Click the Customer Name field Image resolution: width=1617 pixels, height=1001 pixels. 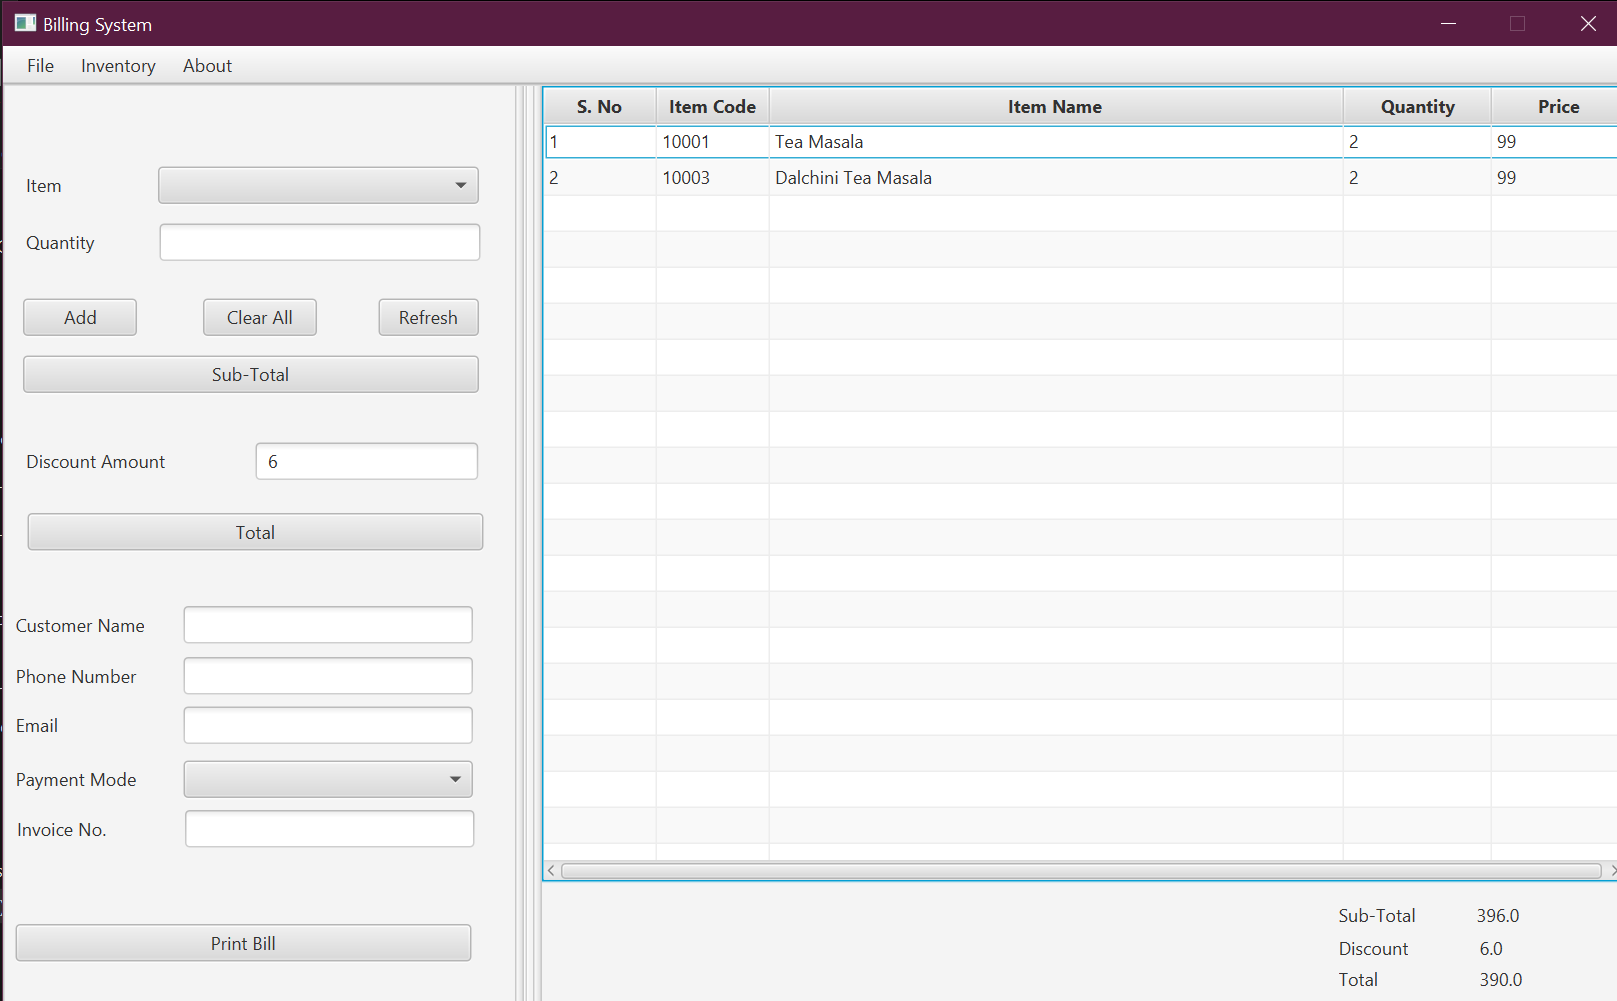(328, 625)
